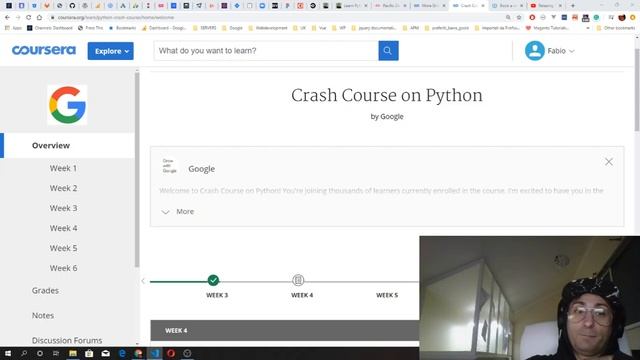Click the WEEK 5 timeline label

387,295
